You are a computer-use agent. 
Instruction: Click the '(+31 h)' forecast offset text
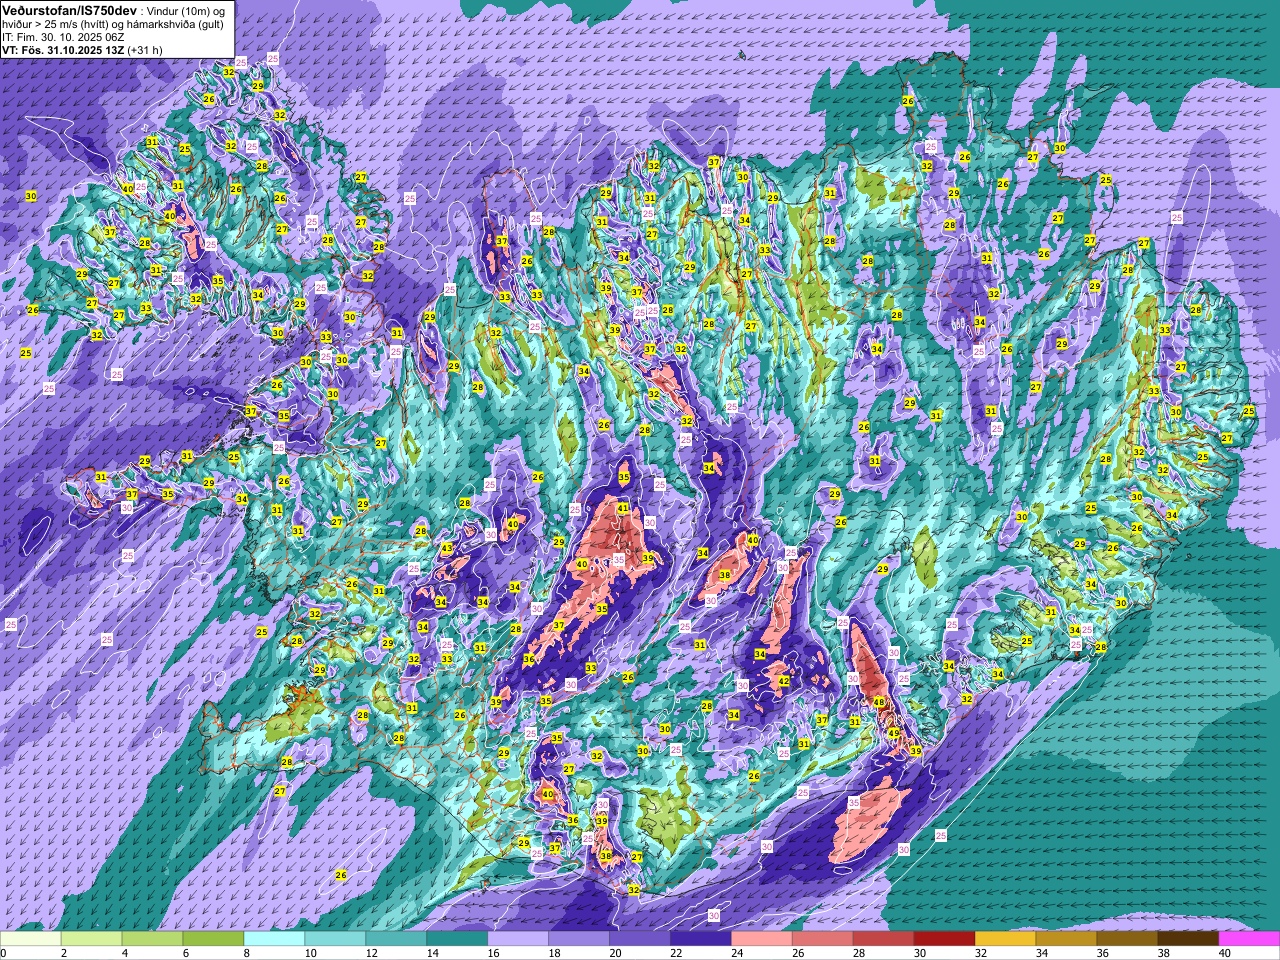pyautogui.click(x=144, y=50)
